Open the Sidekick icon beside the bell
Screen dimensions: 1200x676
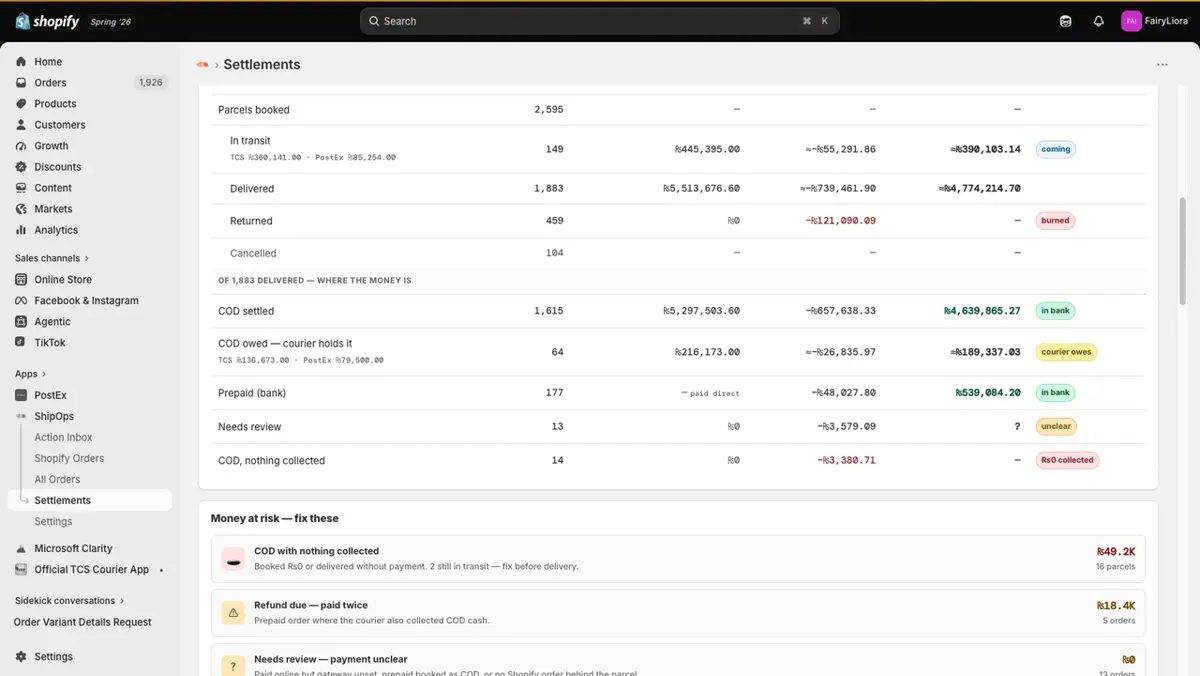tap(1066, 21)
